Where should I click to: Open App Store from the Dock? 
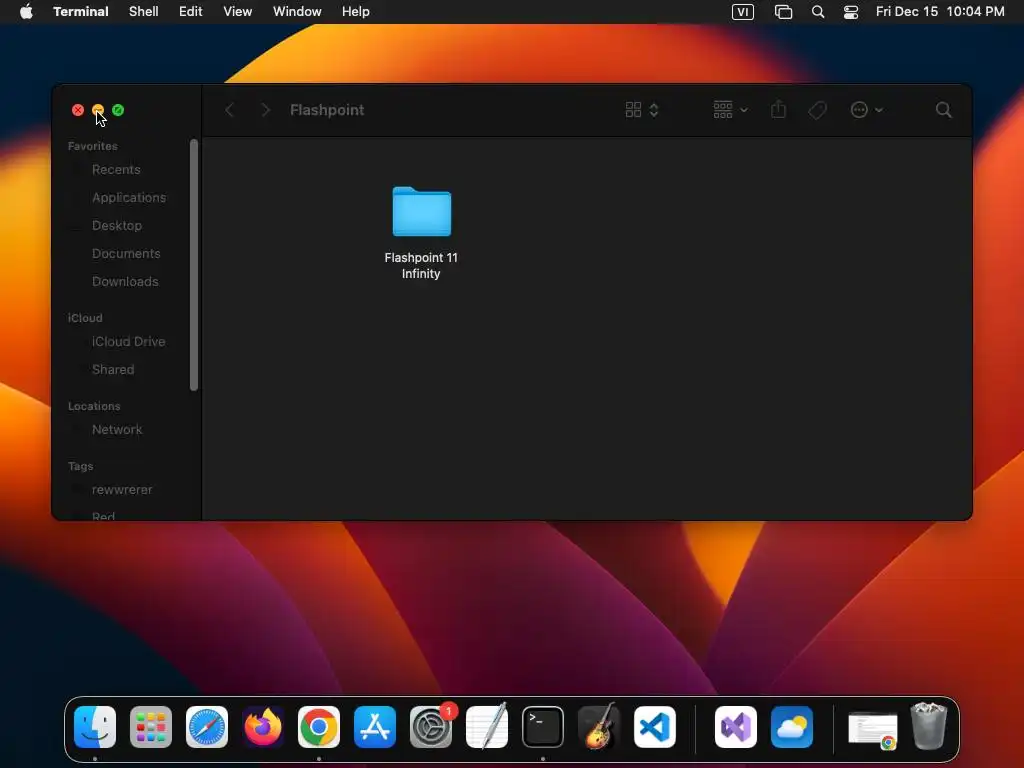375,727
